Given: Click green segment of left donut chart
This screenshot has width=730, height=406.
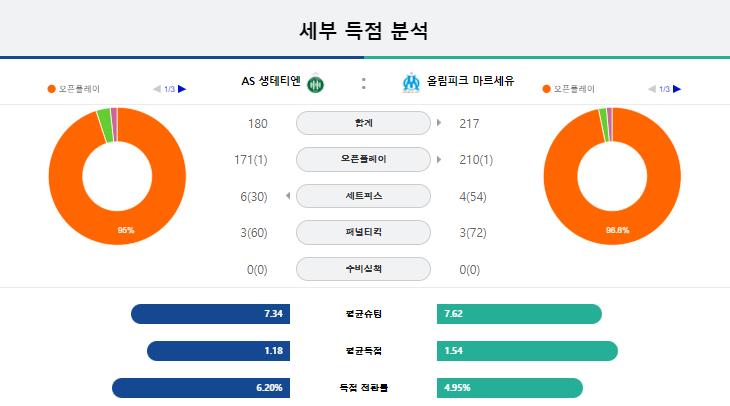Looking at the screenshot, I should (x=105, y=126).
